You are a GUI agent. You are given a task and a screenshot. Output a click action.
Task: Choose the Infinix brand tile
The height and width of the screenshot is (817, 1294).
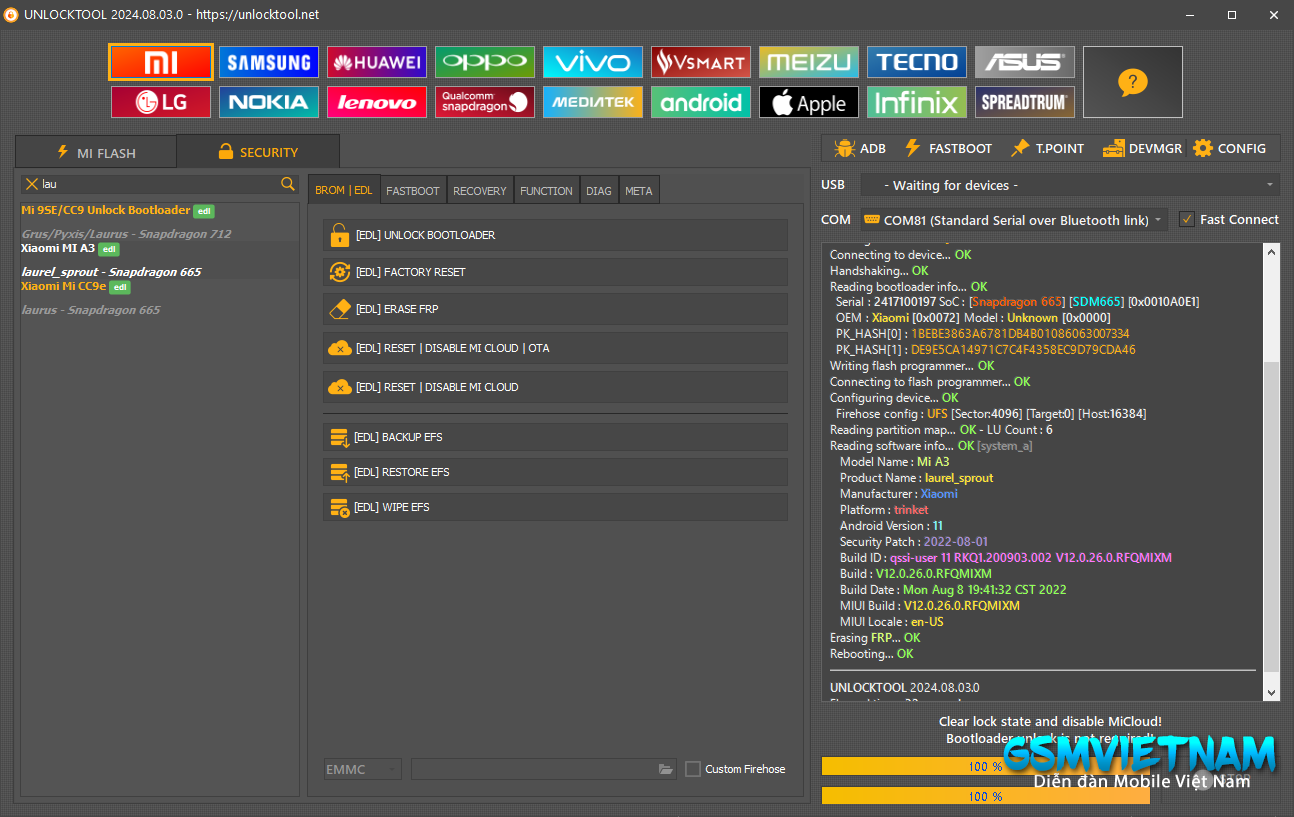(x=917, y=102)
